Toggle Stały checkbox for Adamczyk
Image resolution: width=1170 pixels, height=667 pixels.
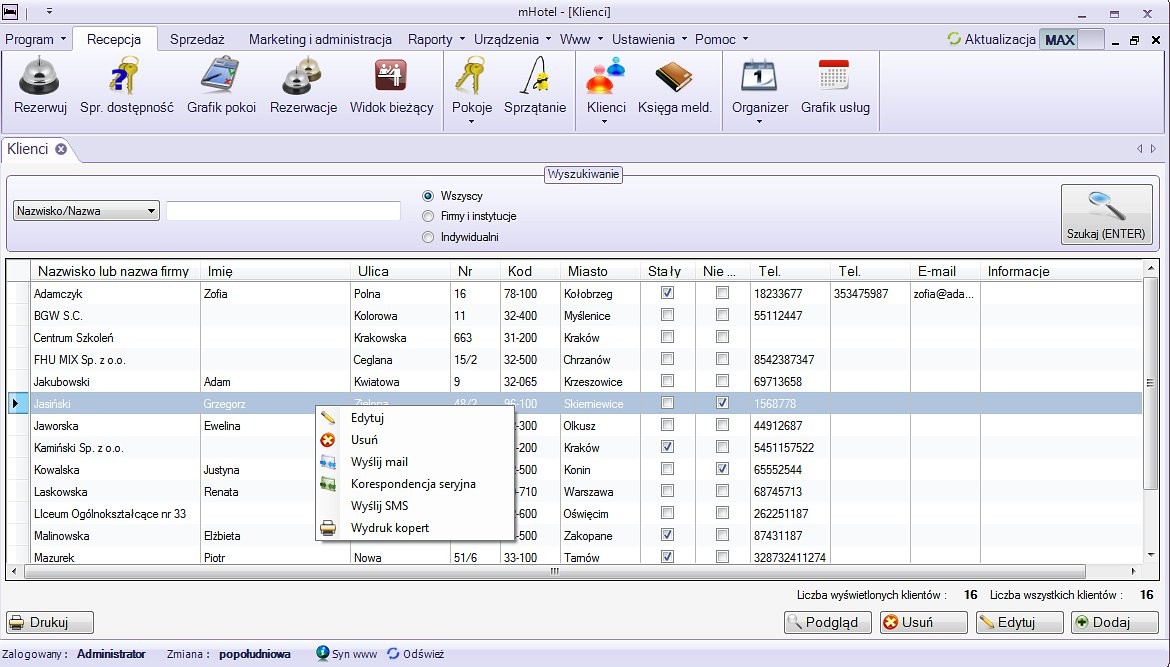(668, 293)
